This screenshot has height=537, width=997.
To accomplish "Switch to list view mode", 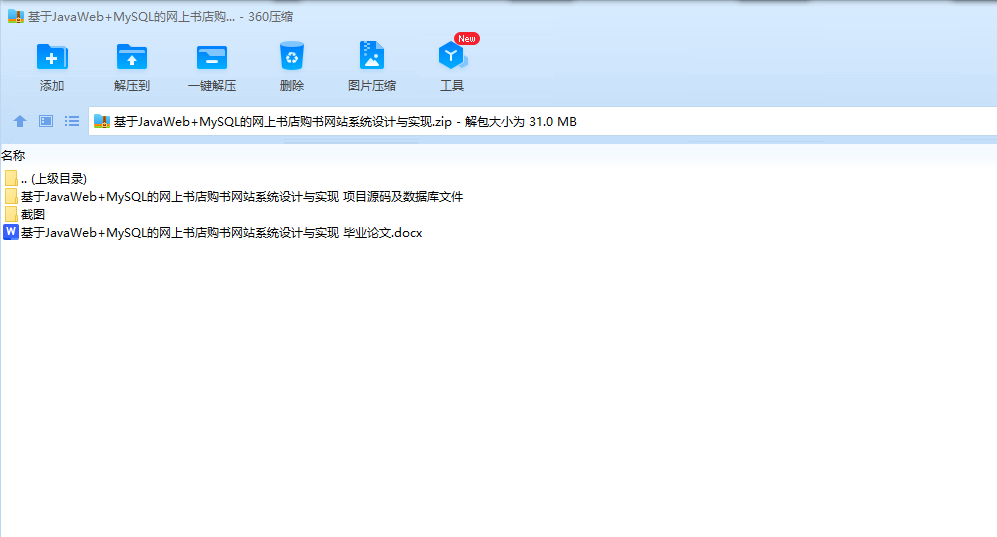I will [x=72, y=121].
